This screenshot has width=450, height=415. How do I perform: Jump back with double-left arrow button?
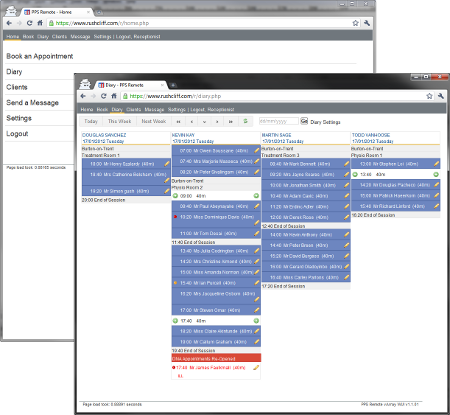179,122
